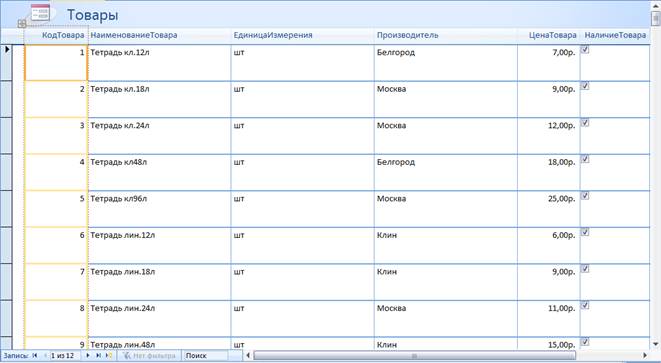Click the current record number box '1 из 12'

click(x=65, y=356)
